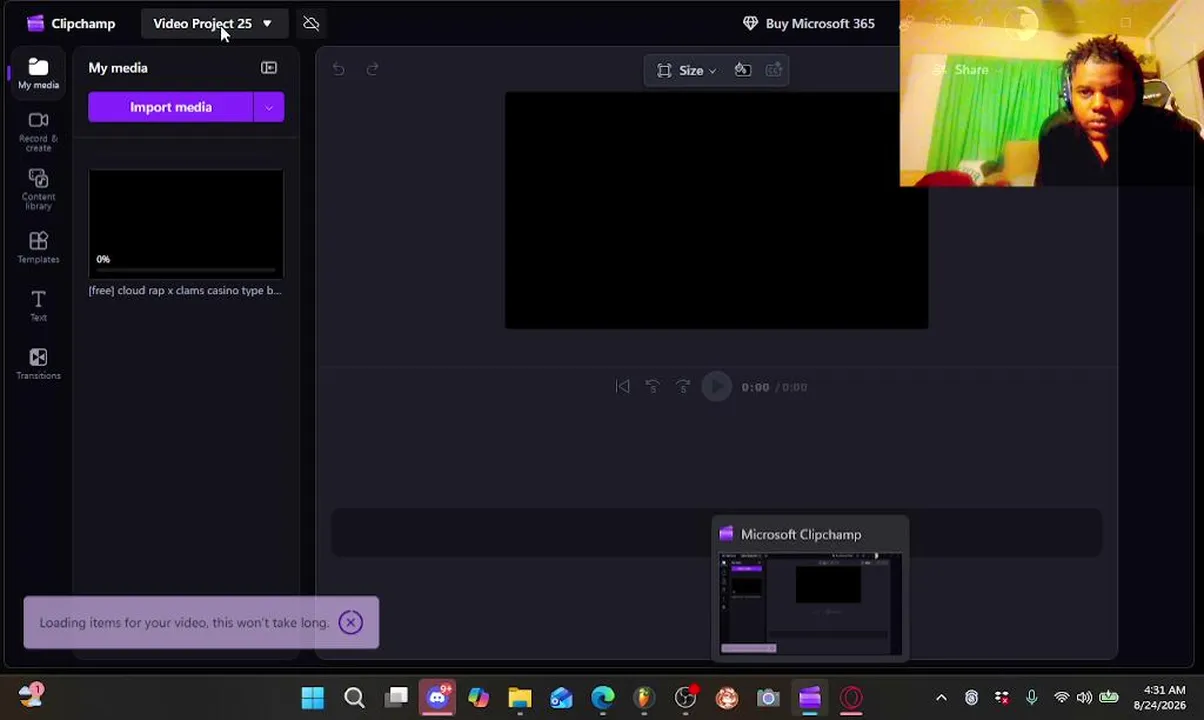The height and width of the screenshot is (720, 1204).
Task: Dismiss the 'Loading items' notification
Action: click(x=350, y=623)
